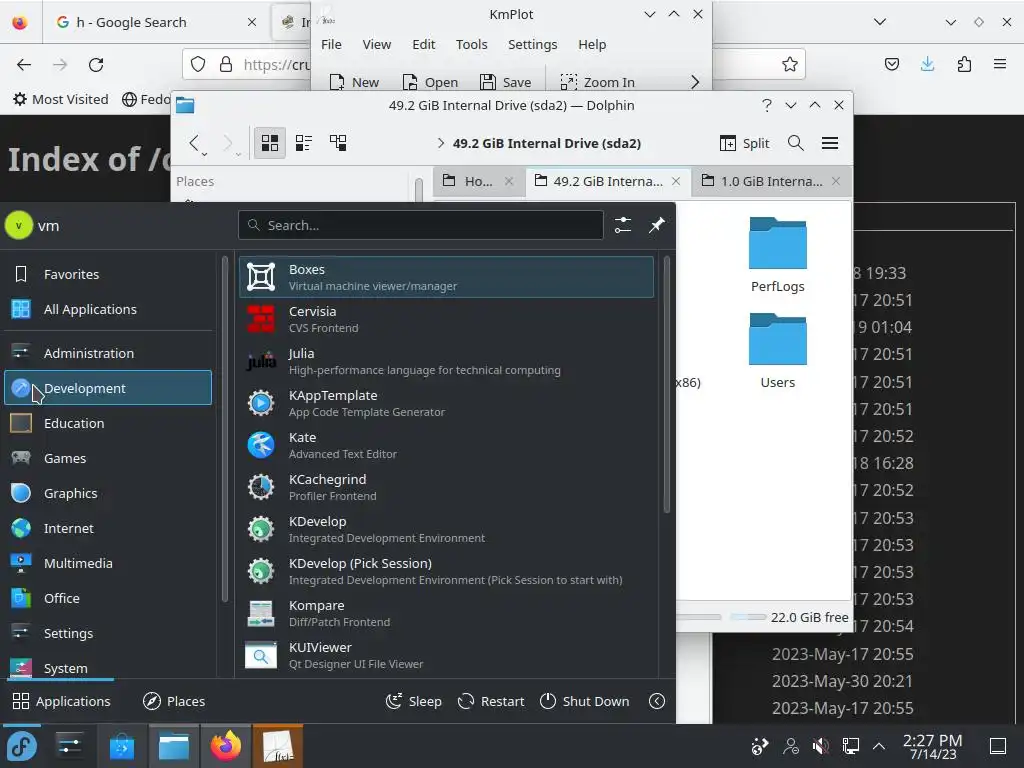
Task: Pin the application launcher open
Action: [656, 225]
